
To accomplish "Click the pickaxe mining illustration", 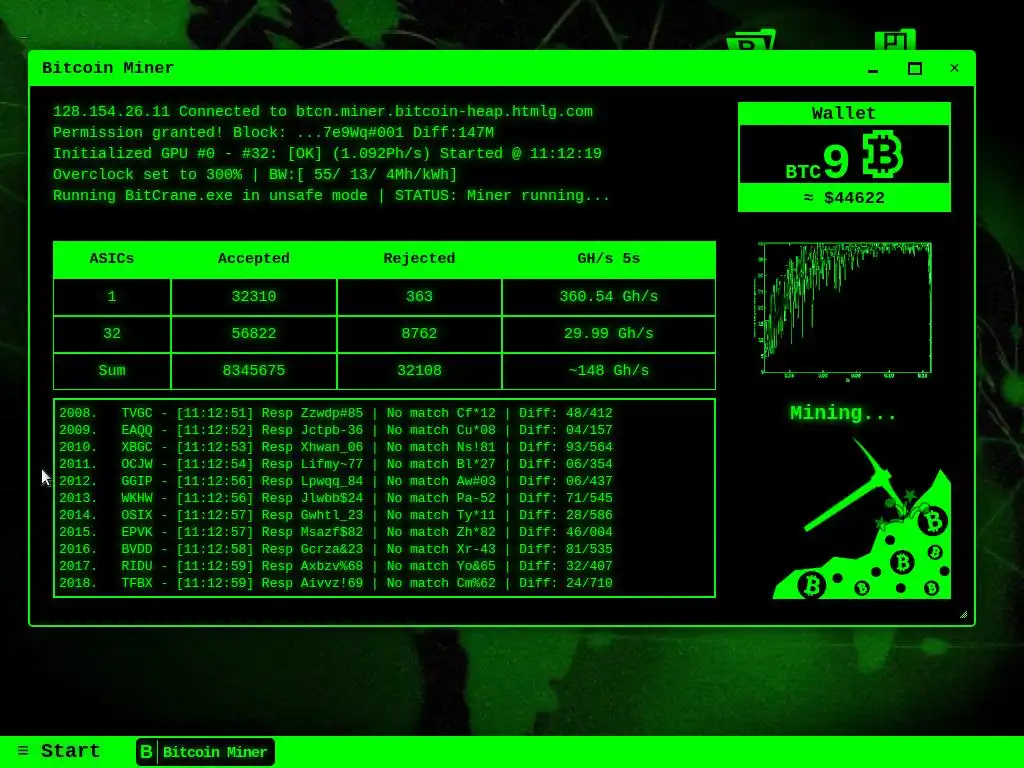I will [x=861, y=519].
